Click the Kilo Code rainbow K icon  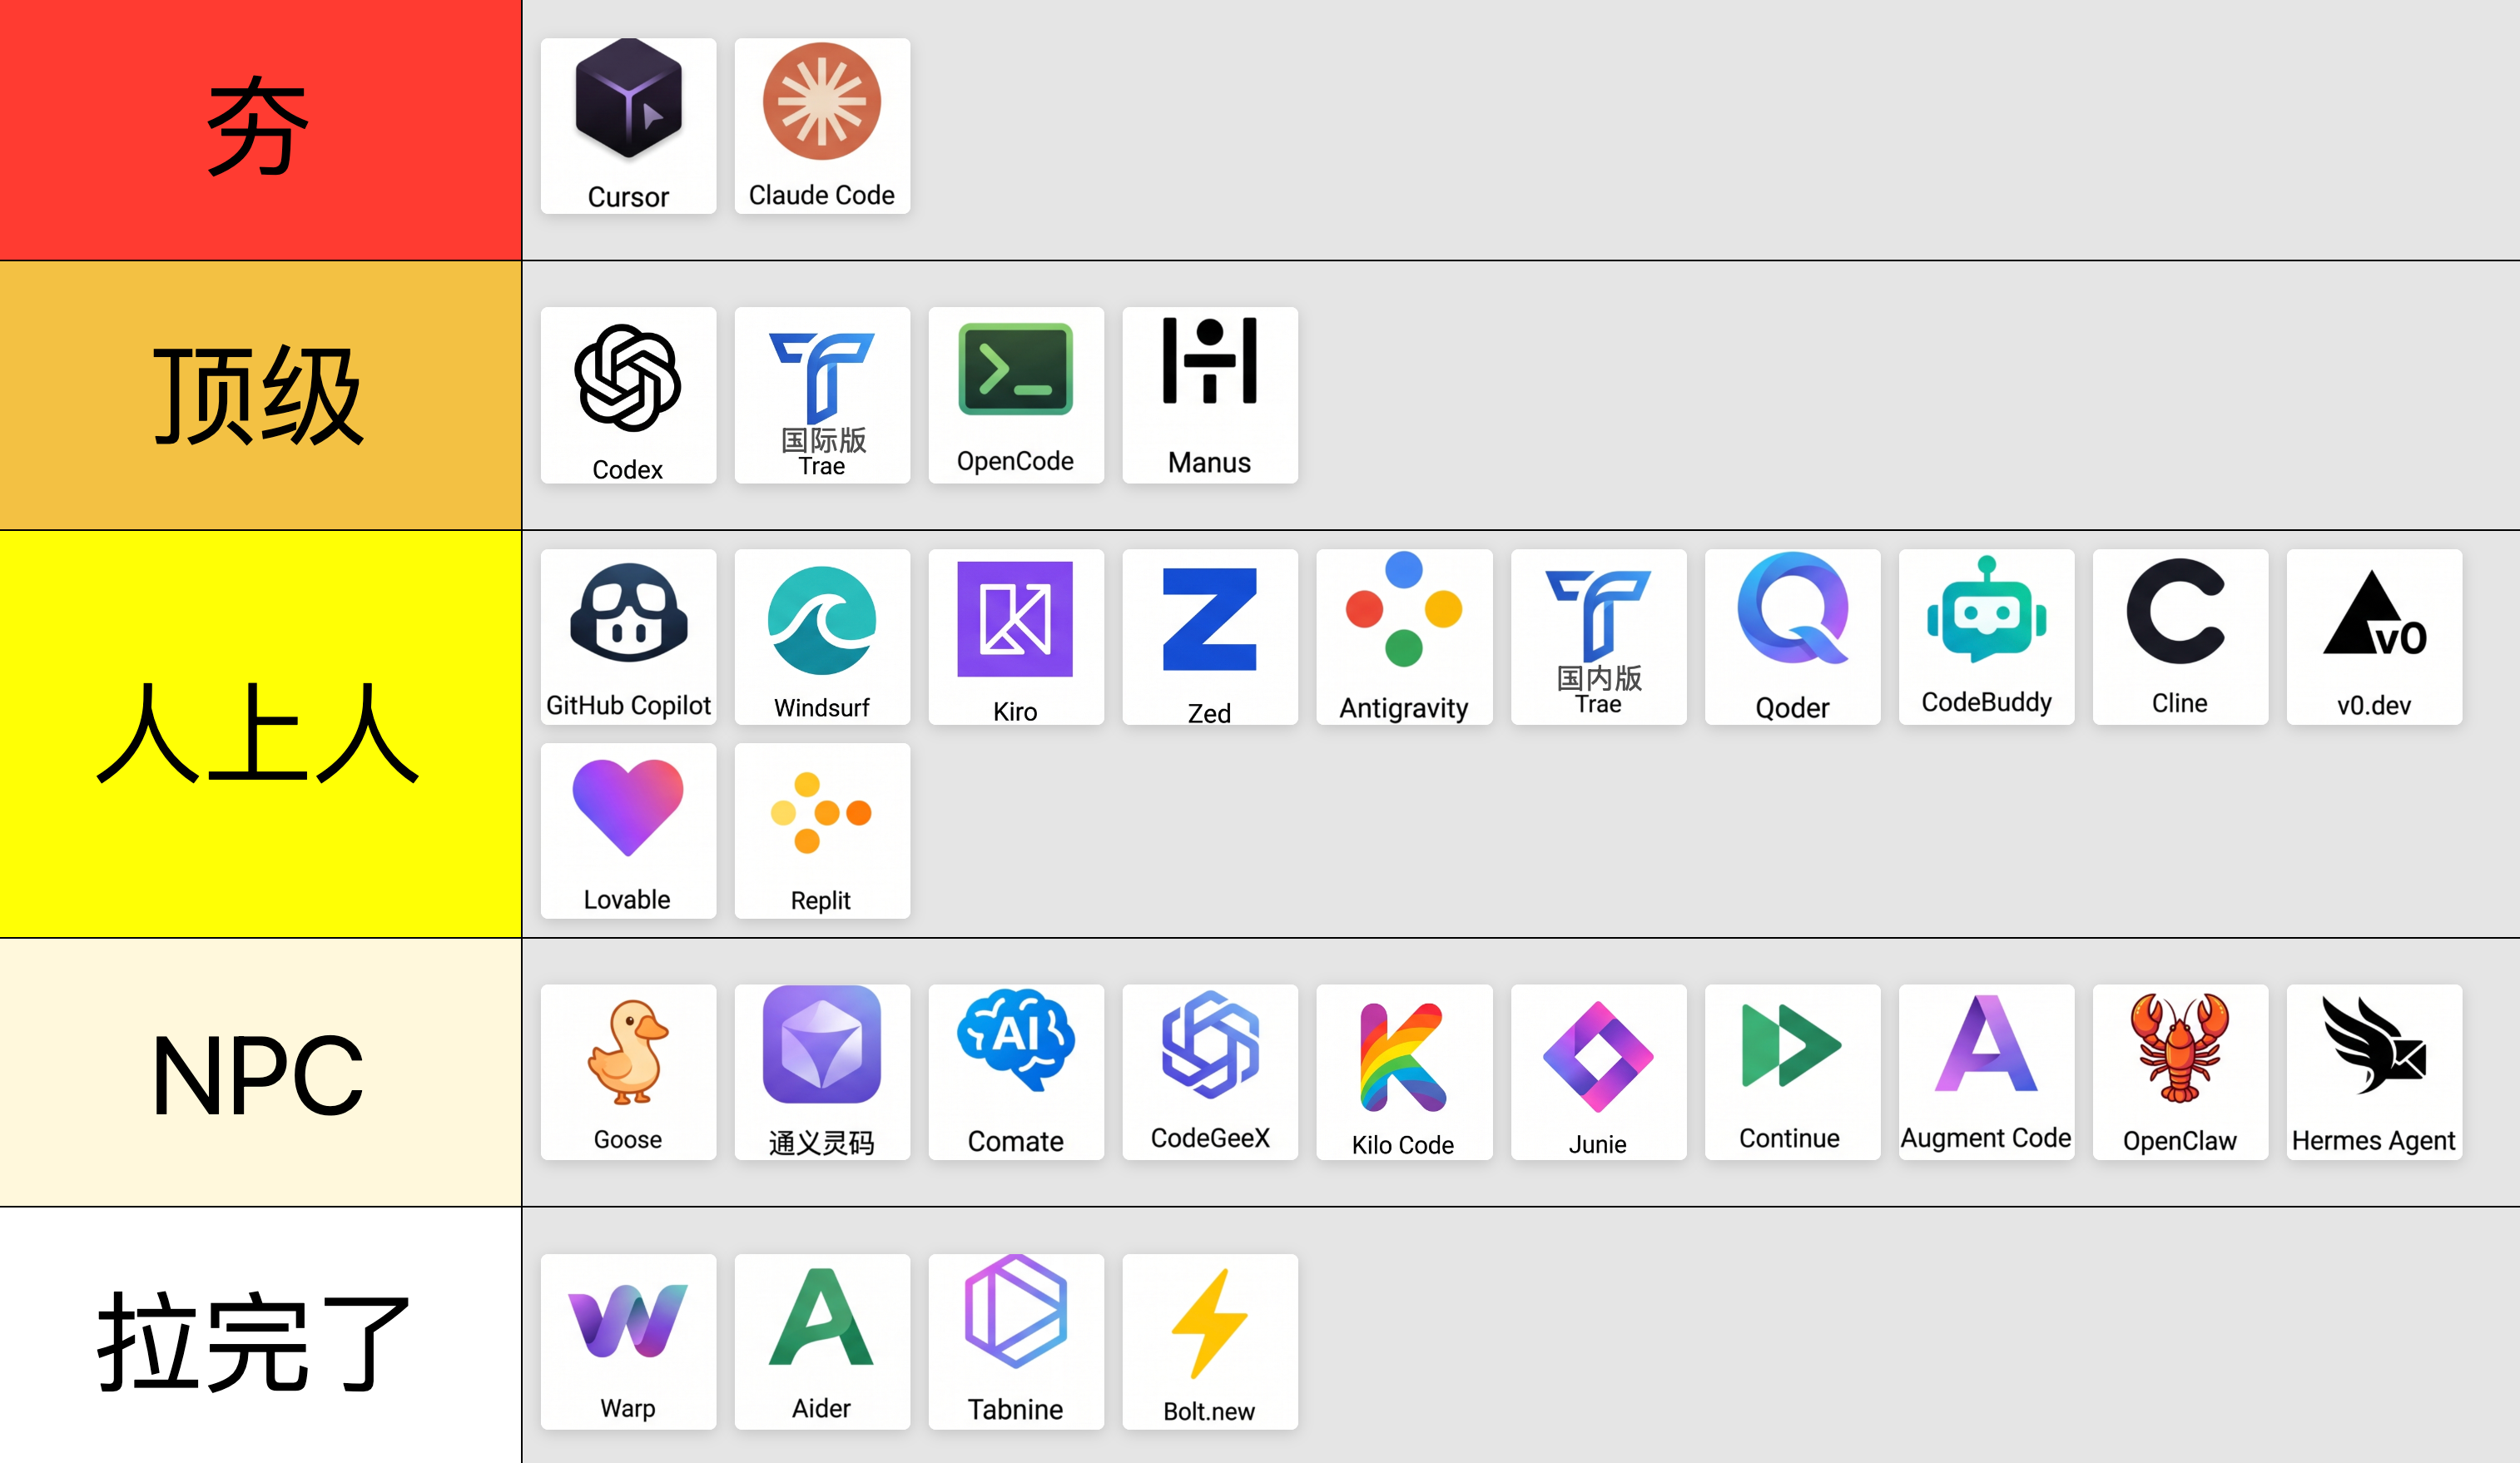[x=1404, y=1072]
